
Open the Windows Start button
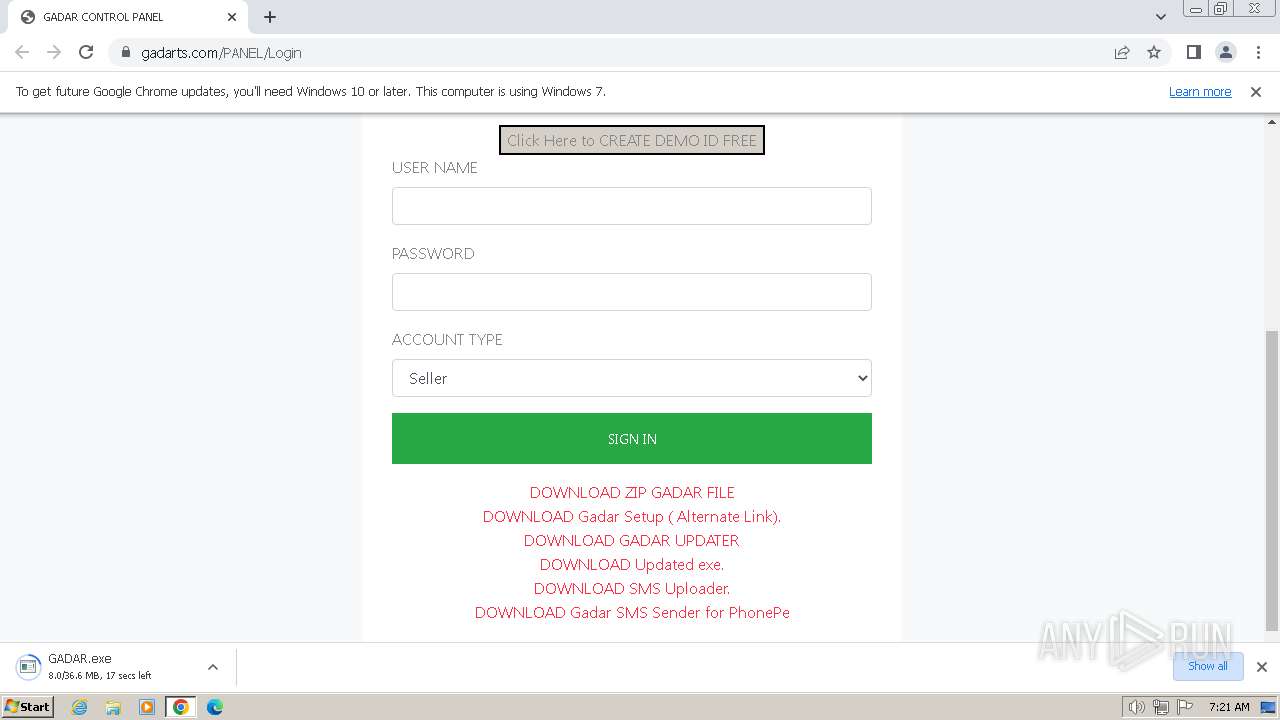click(28, 707)
